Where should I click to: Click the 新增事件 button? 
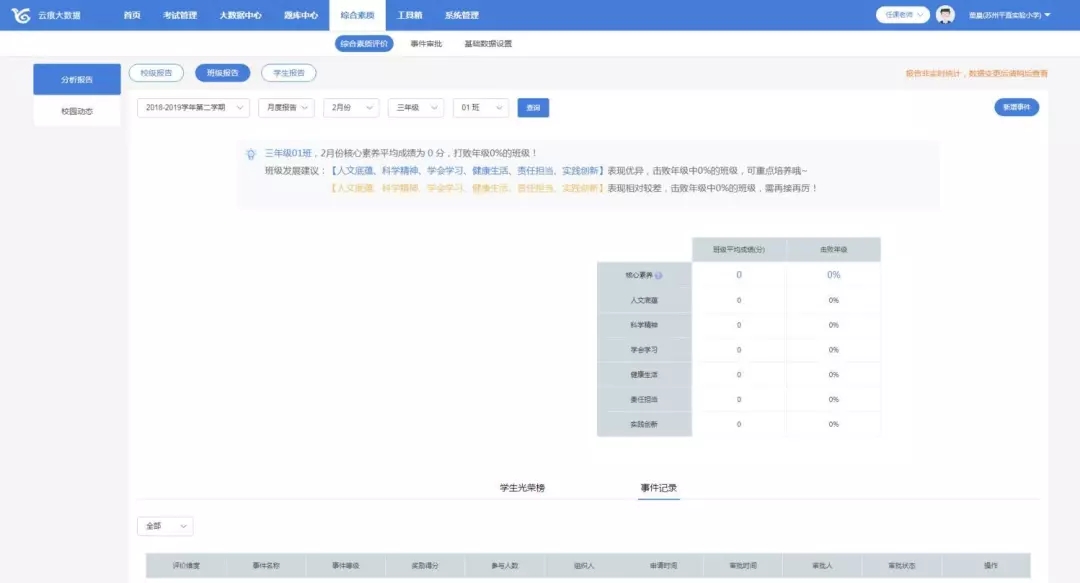pos(1016,107)
